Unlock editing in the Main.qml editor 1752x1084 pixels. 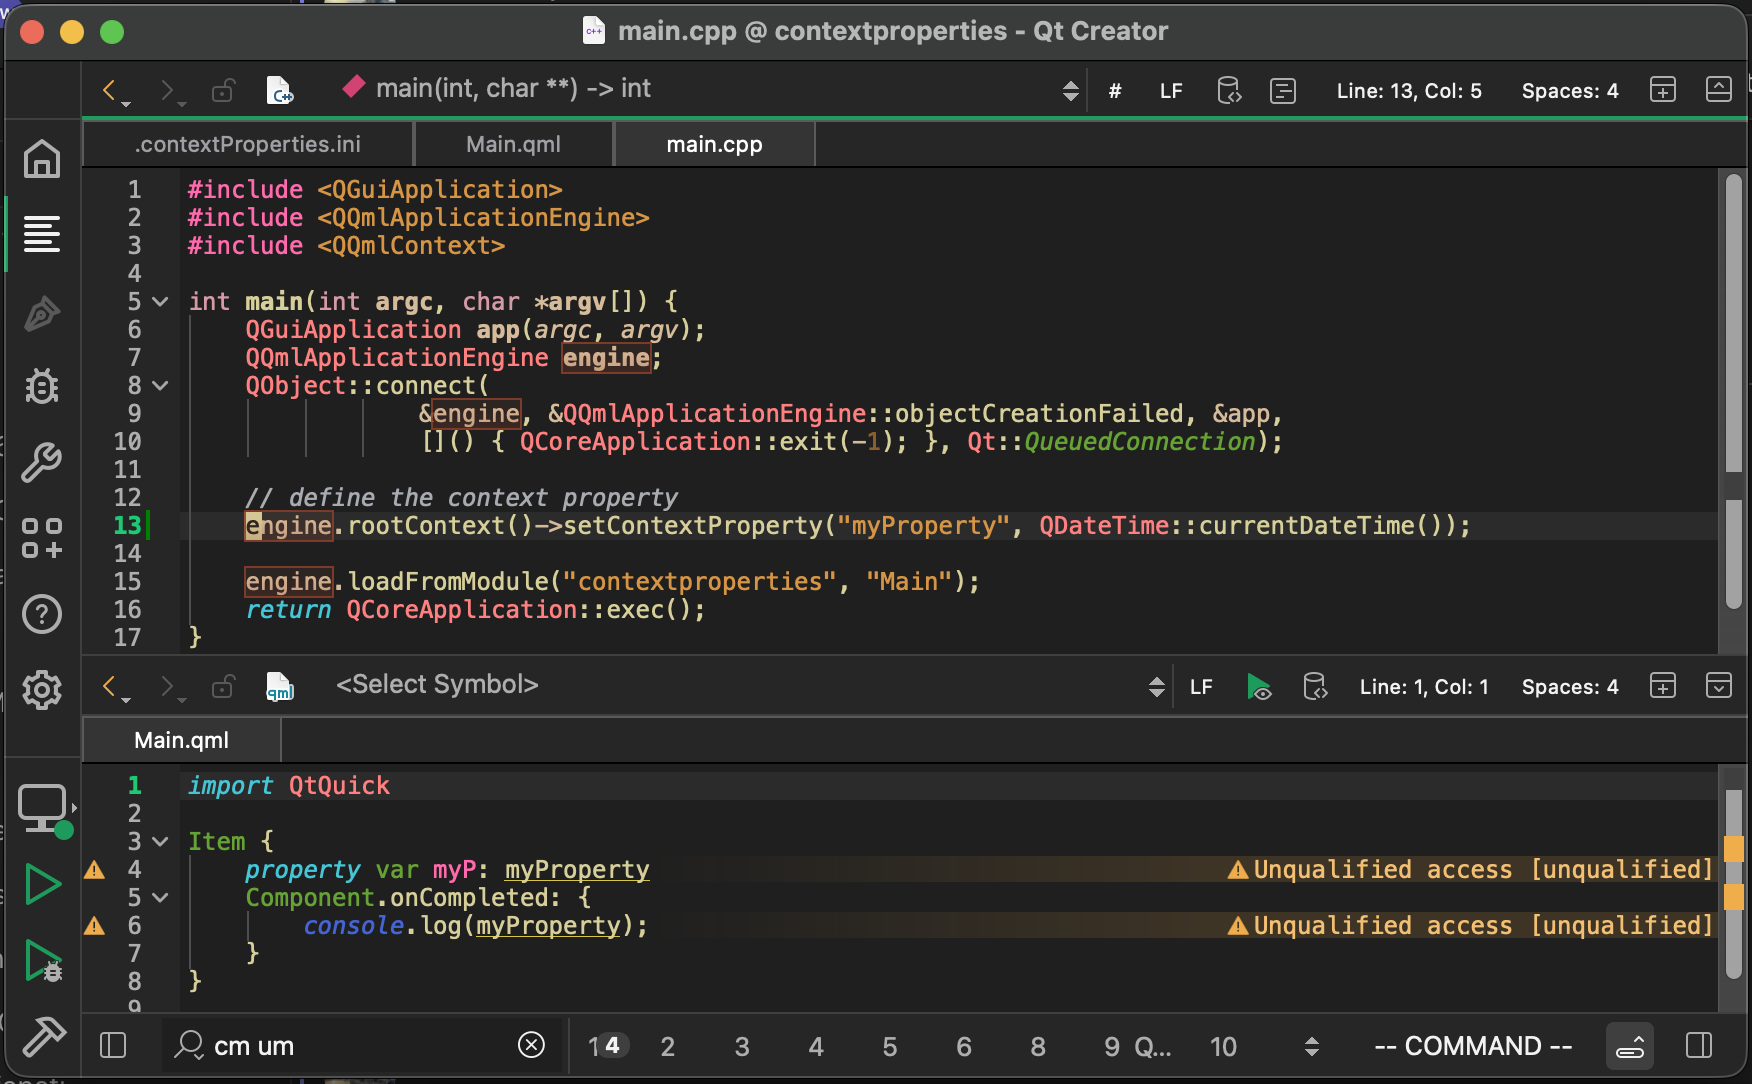223,686
